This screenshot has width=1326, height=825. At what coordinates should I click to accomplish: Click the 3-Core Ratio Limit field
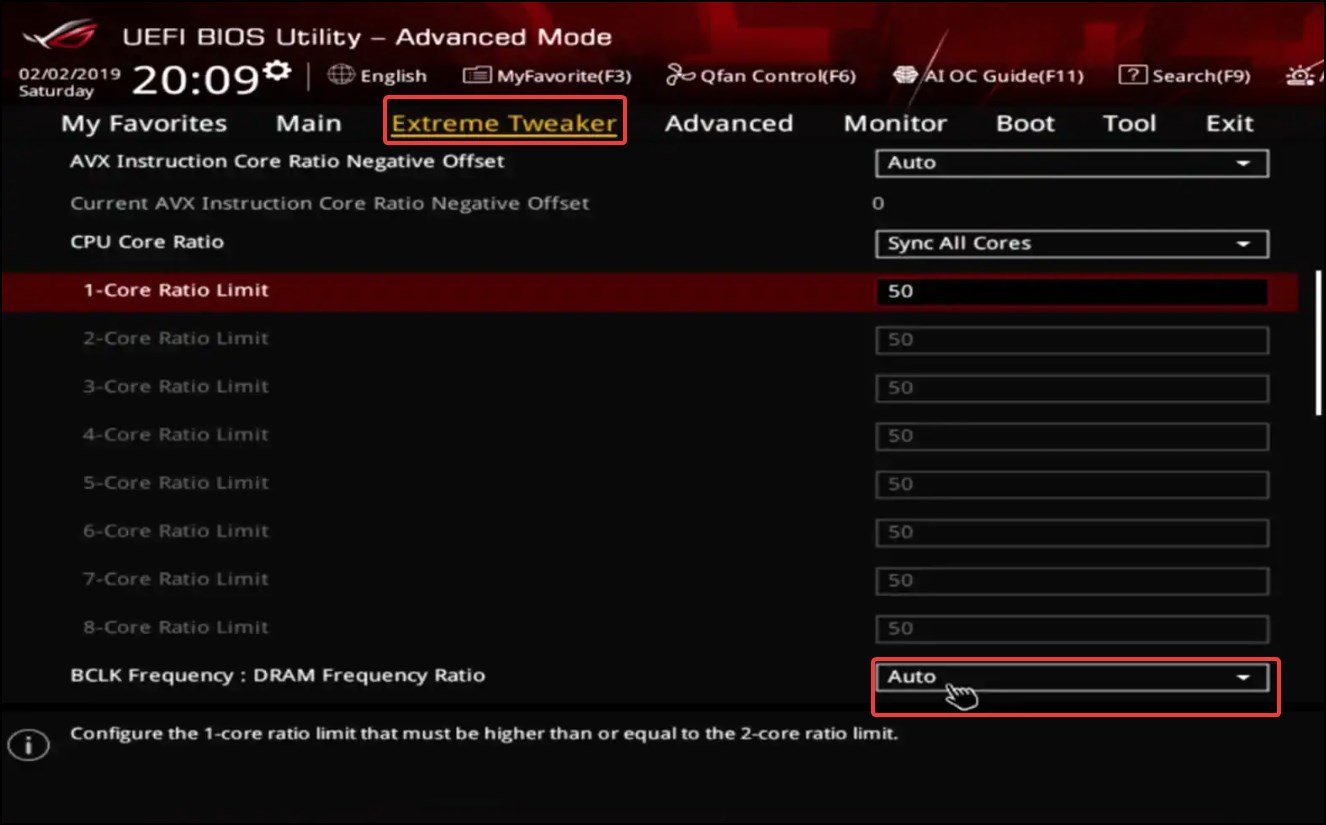(x=1072, y=388)
